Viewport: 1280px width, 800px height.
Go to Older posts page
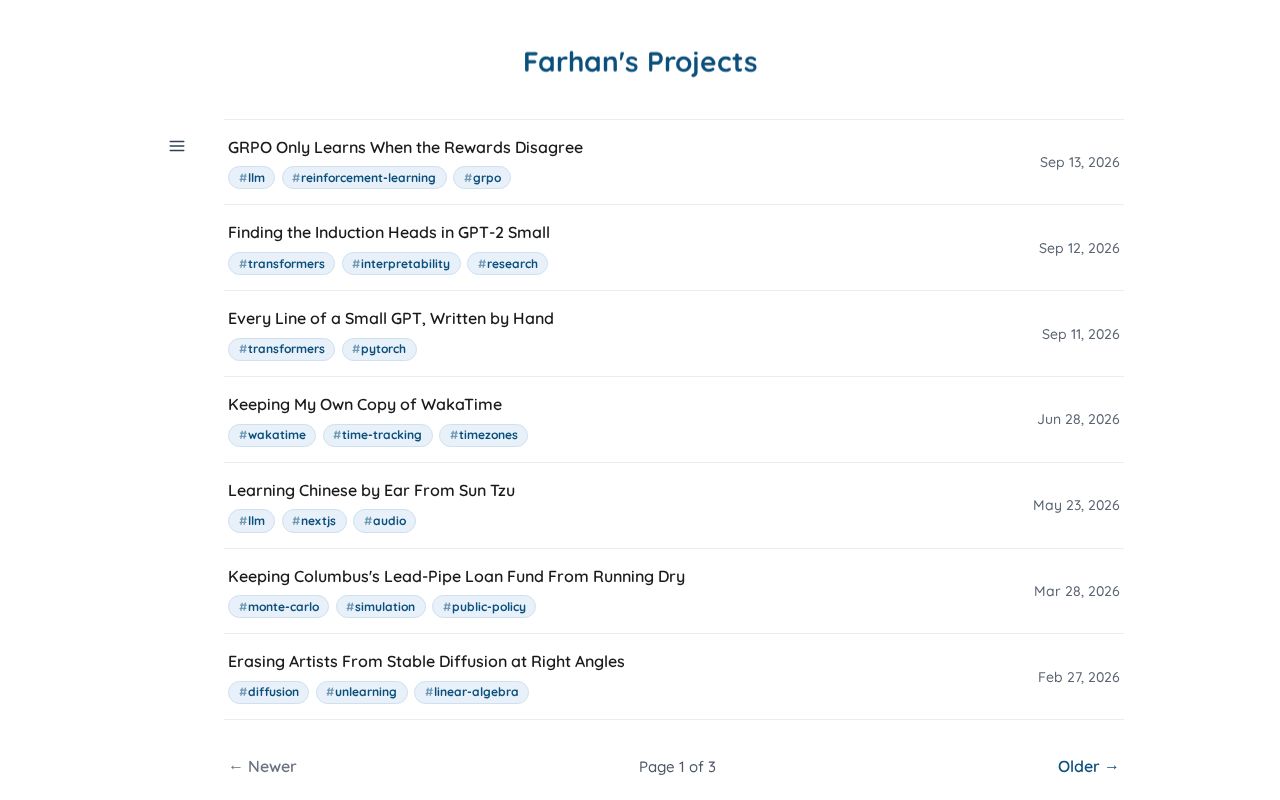[1089, 767]
